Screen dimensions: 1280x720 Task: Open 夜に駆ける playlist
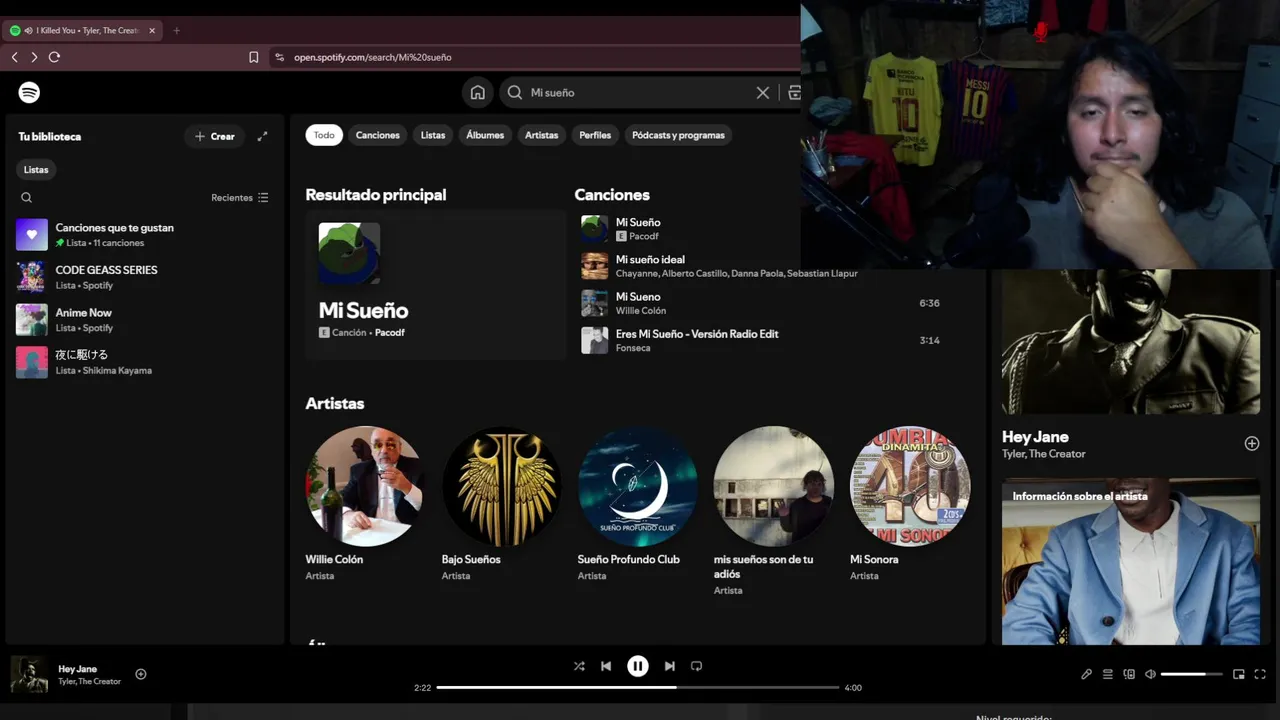click(145, 362)
